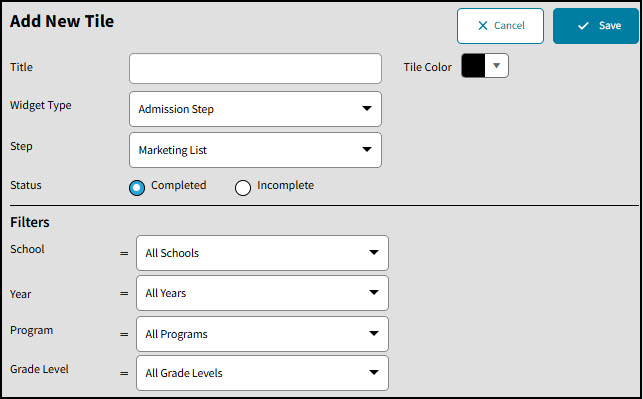Click the Year filter arrow icon
The image size is (643, 399).
(374, 292)
